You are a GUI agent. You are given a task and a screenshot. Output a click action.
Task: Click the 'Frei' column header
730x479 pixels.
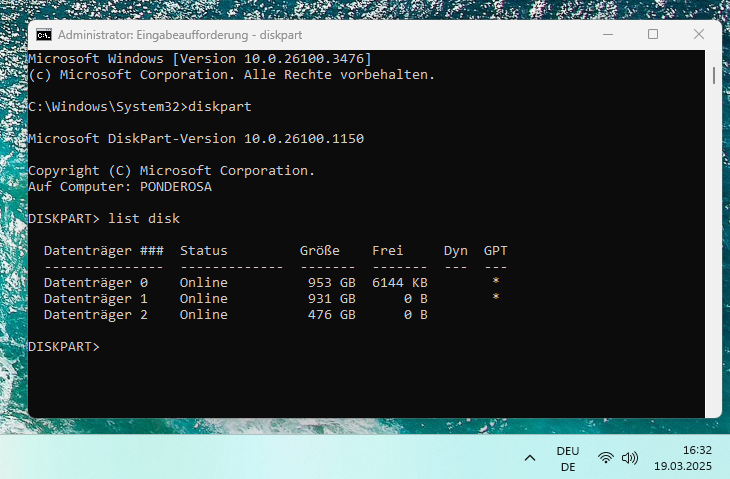pos(387,250)
